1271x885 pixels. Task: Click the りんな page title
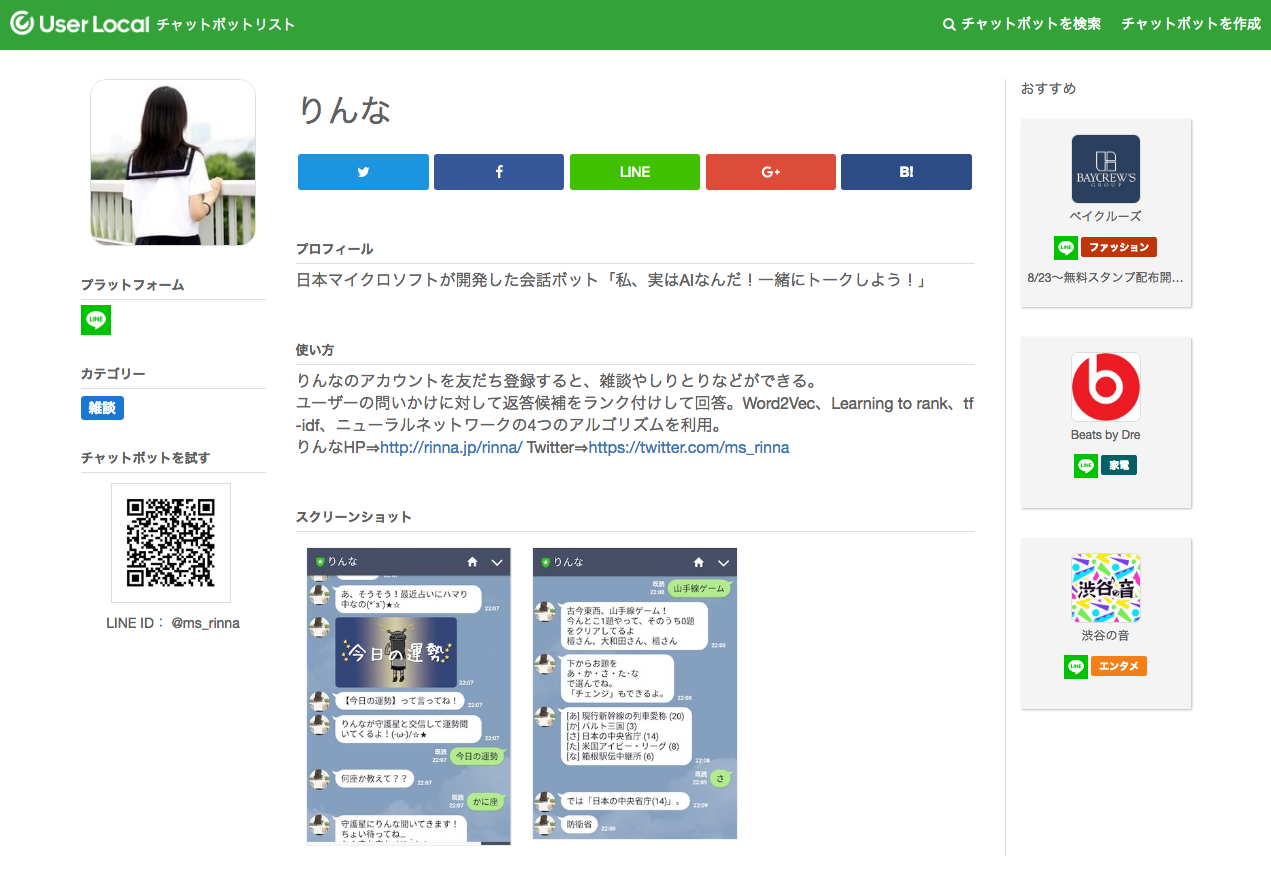point(344,110)
